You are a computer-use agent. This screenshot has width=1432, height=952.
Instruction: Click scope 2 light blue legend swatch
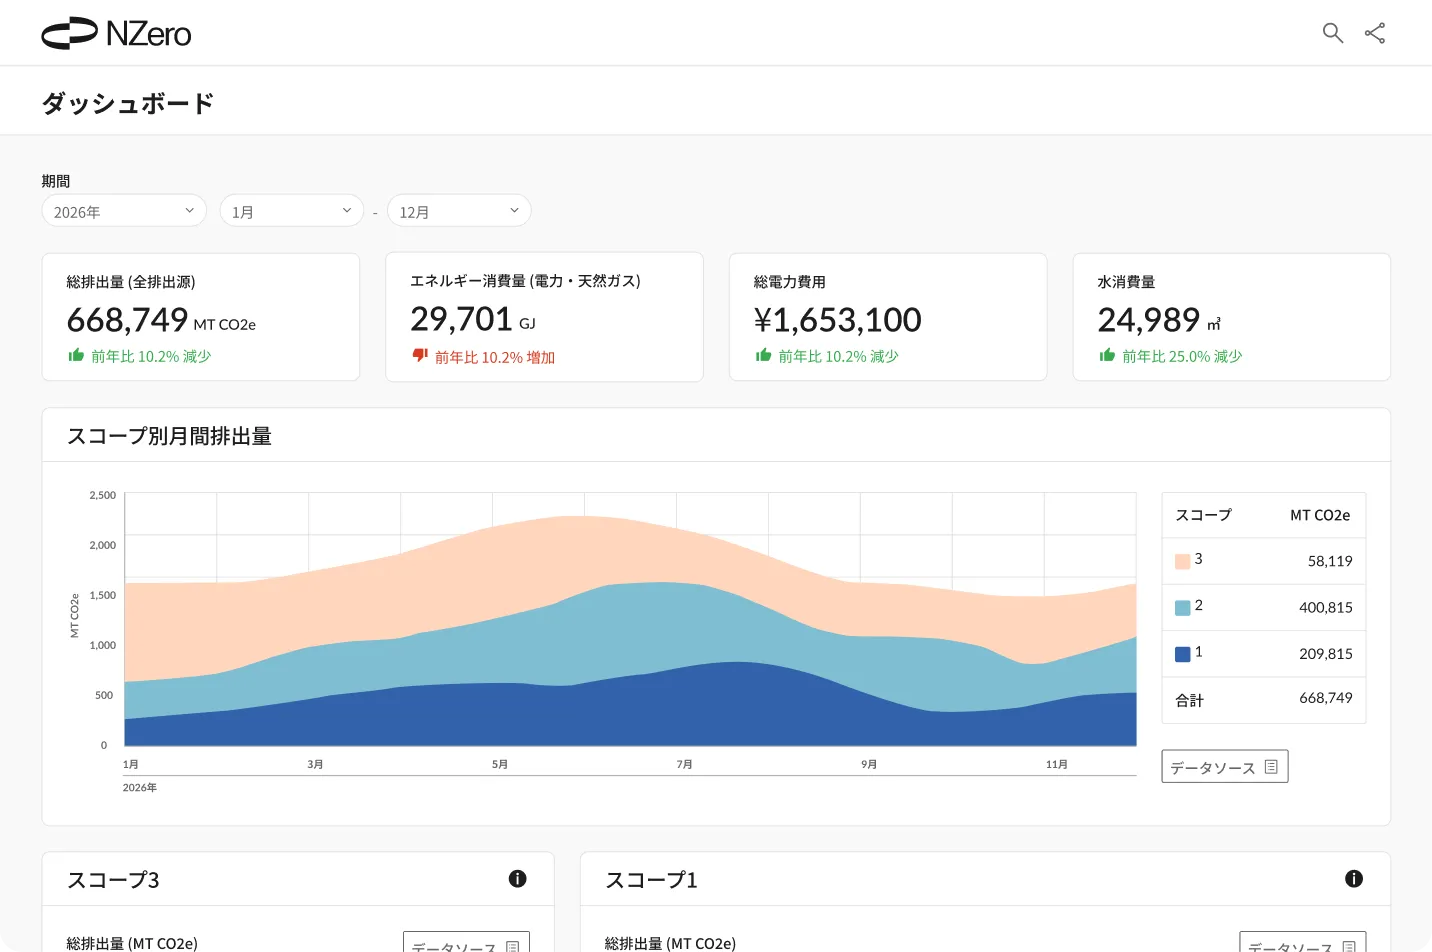1182,607
